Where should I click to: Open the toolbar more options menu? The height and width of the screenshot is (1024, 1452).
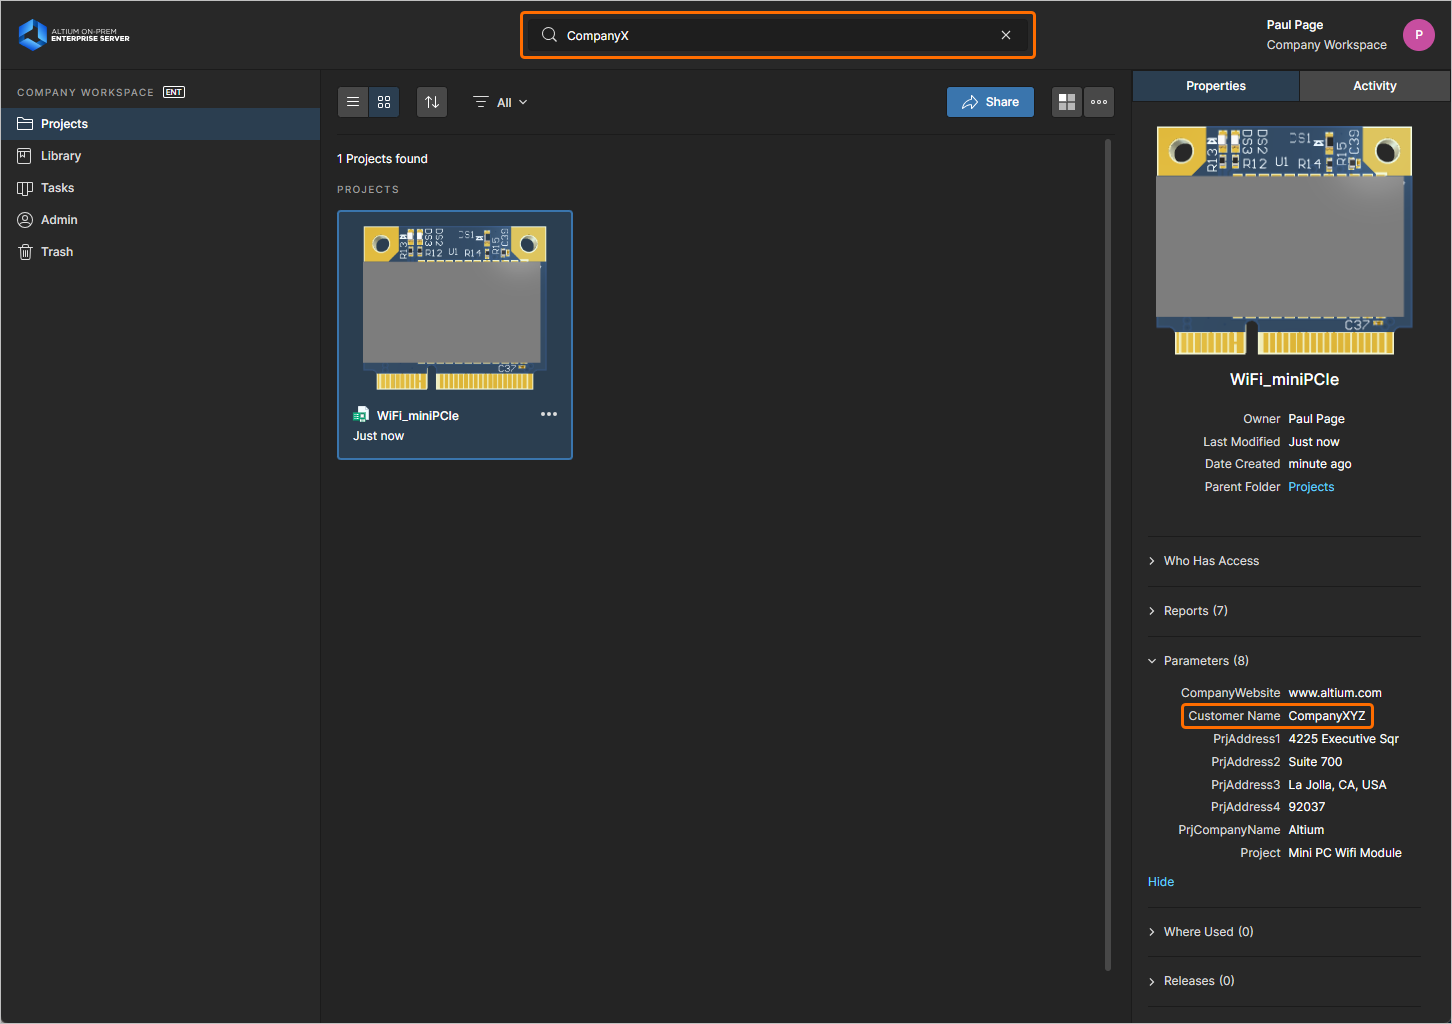coord(1099,102)
